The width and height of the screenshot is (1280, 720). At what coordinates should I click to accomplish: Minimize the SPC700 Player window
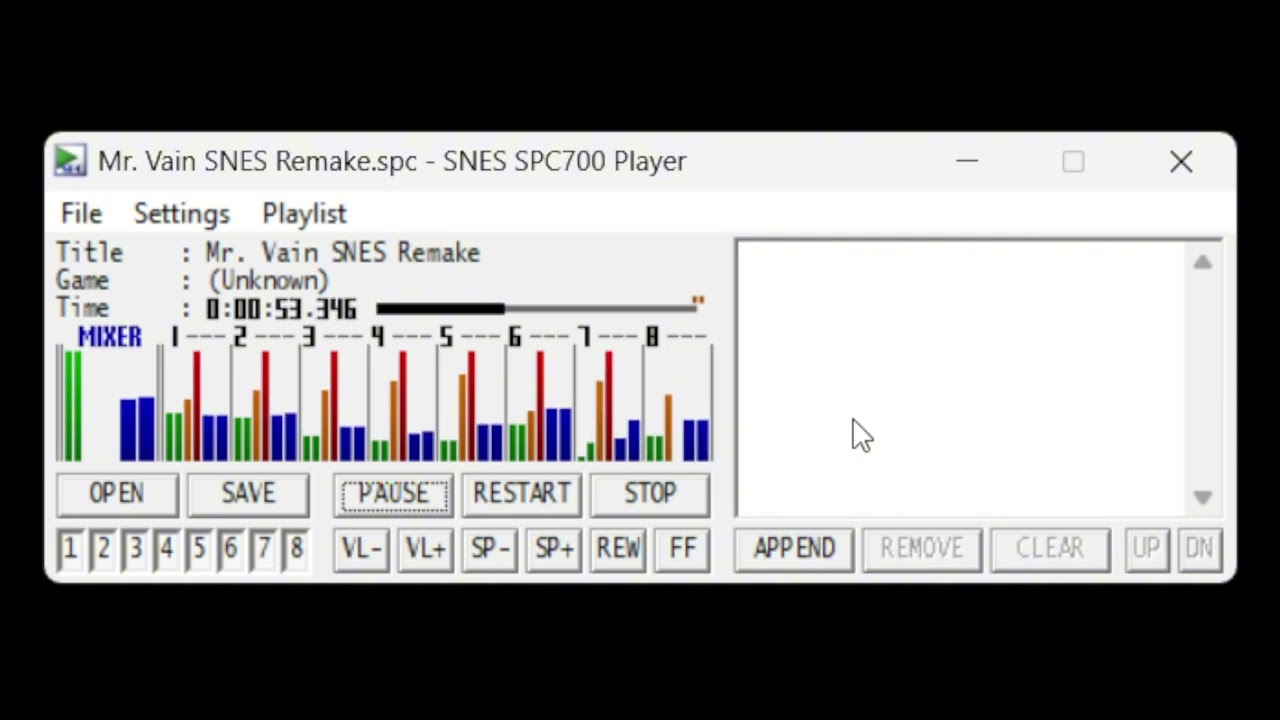click(966, 161)
